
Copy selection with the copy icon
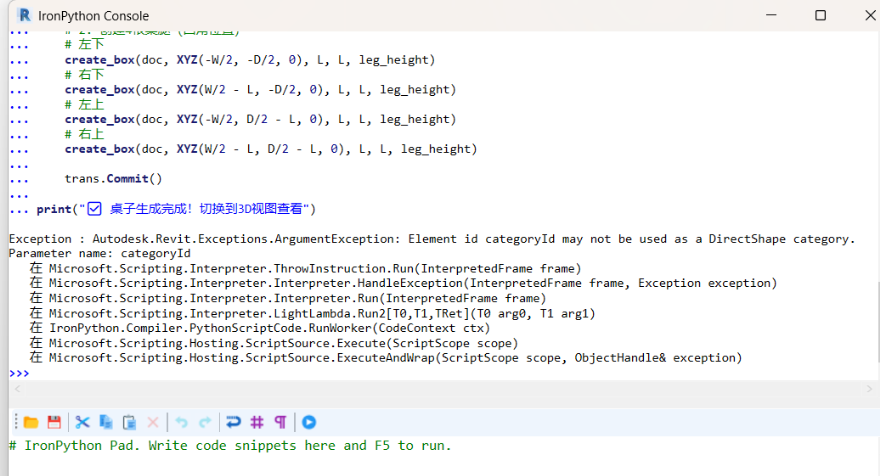pos(106,422)
